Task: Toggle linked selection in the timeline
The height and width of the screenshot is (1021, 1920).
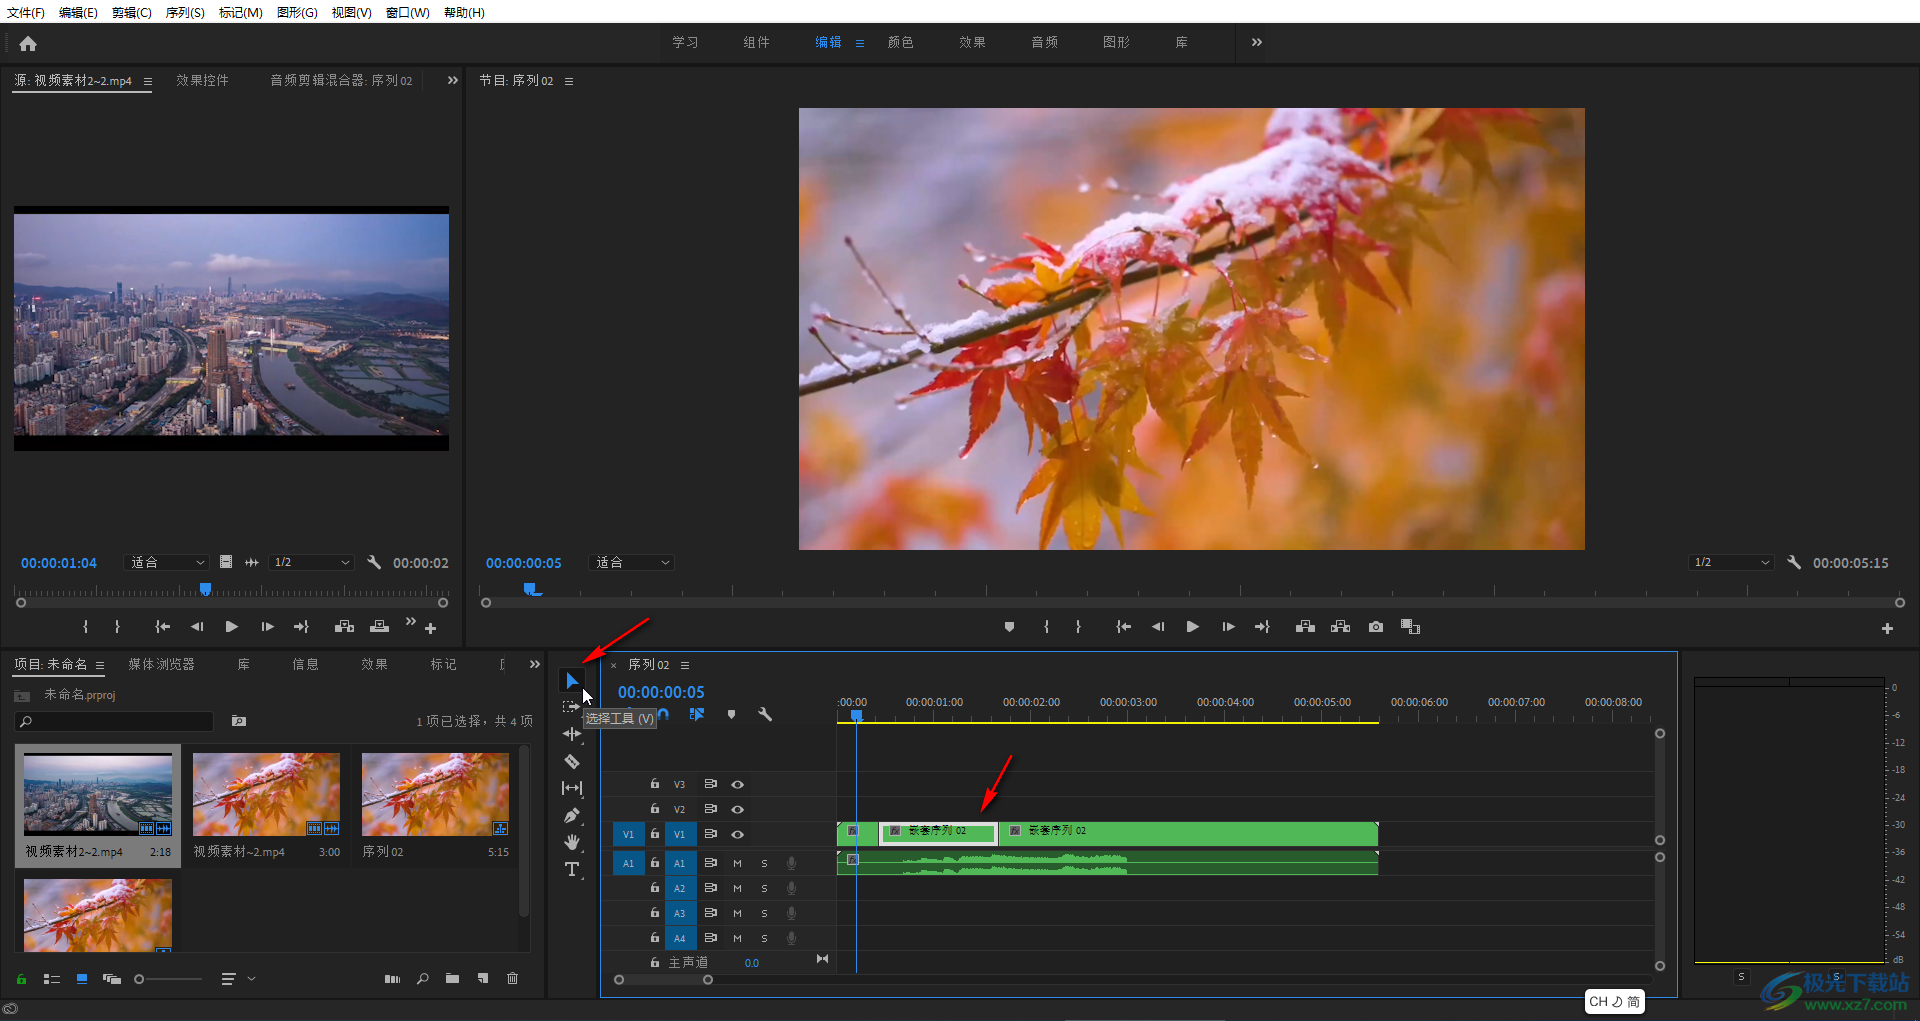Action: click(x=697, y=714)
